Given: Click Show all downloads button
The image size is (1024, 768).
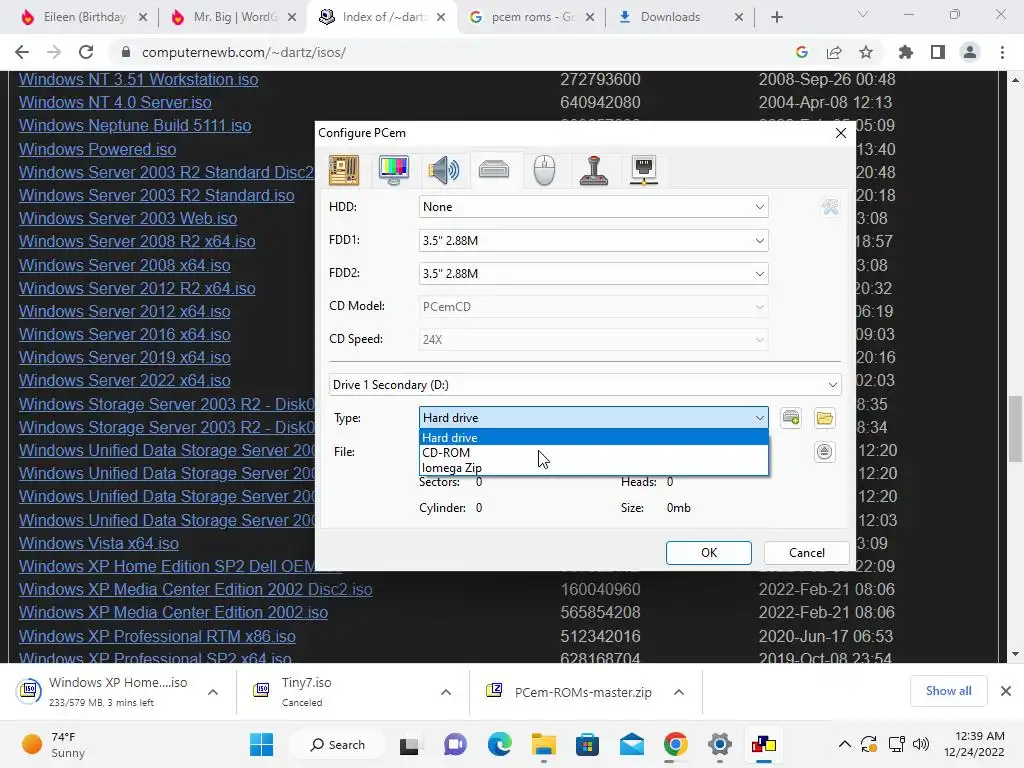Looking at the screenshot, I should click(948, 691).
